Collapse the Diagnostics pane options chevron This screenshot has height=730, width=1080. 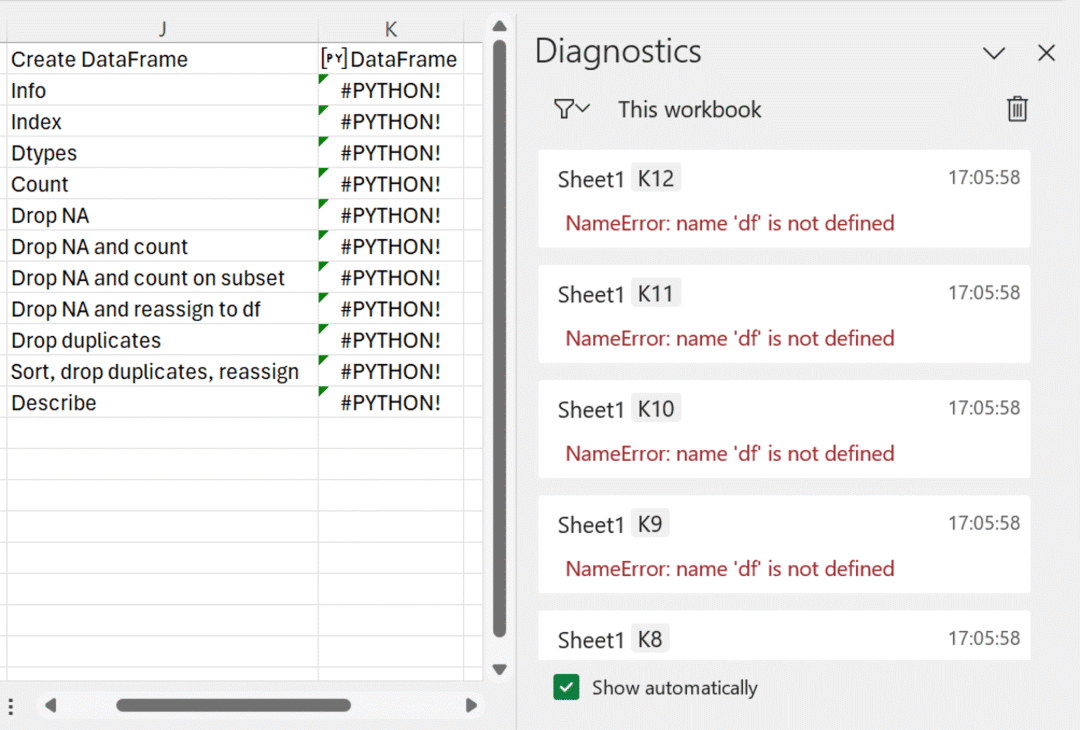[994, 53]
